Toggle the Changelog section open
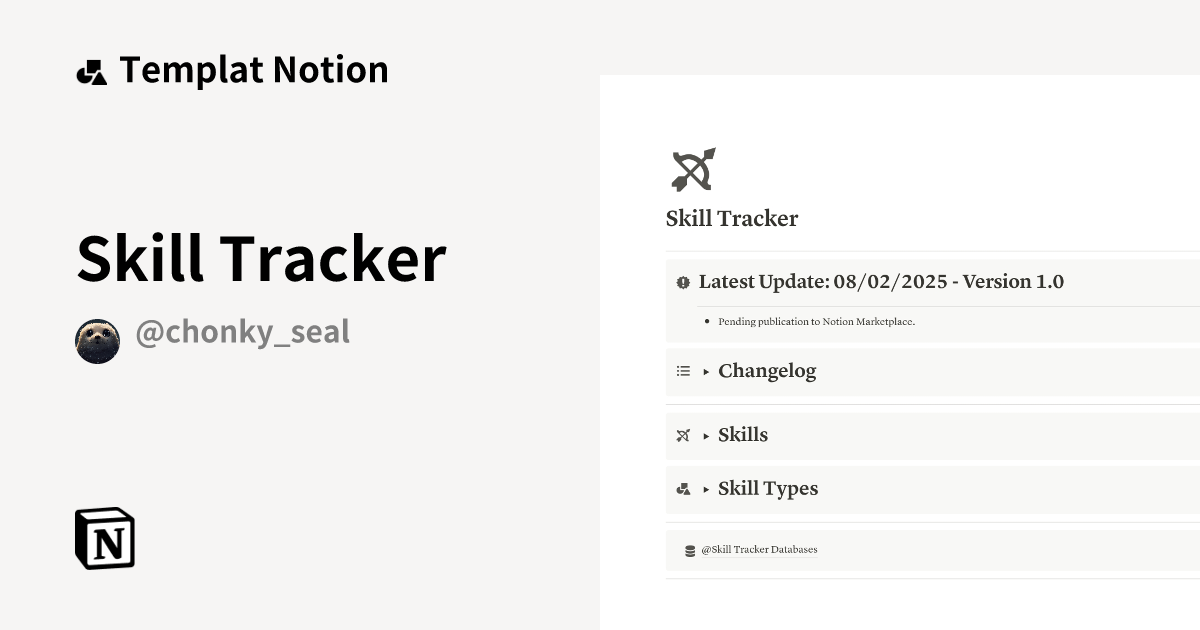1200x630 pixels. click(x=768, y=371)
